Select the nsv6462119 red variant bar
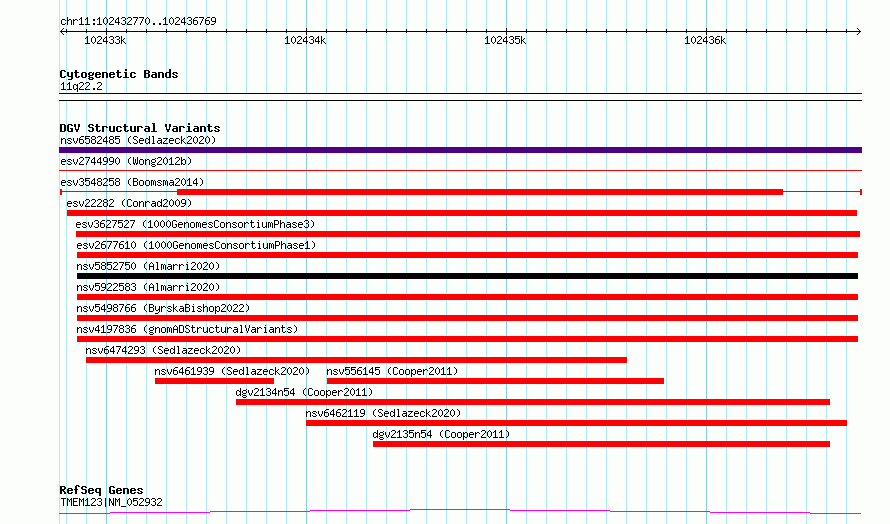The image size is (890, 524). (576, 423)
